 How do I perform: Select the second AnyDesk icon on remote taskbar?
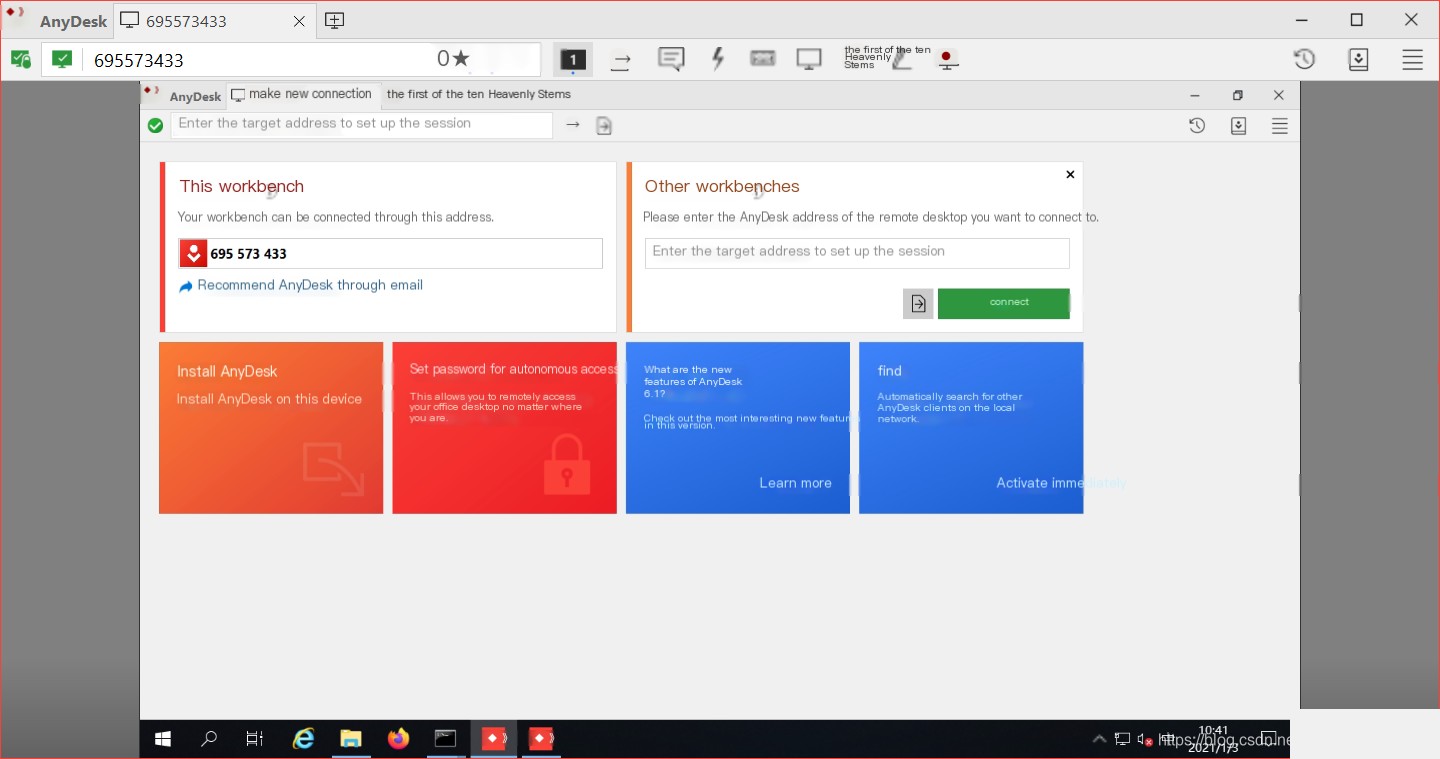coord(541,739)
